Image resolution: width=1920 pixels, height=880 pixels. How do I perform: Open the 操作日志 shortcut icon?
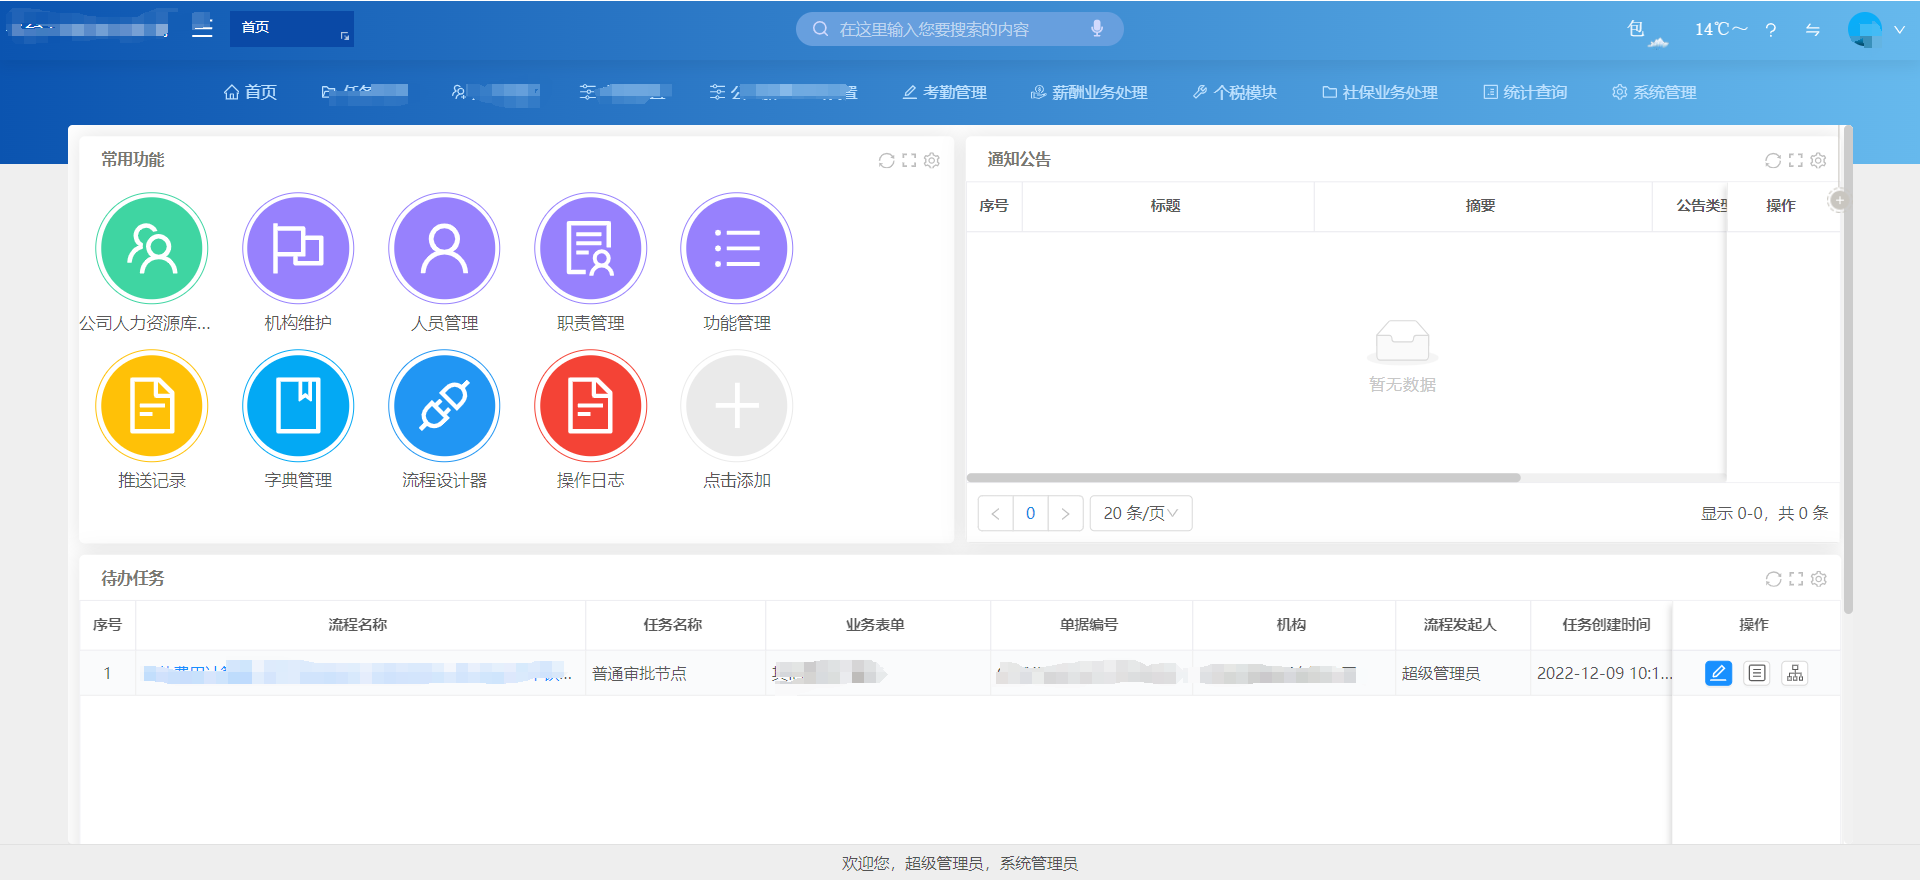(x=590, y=406)
